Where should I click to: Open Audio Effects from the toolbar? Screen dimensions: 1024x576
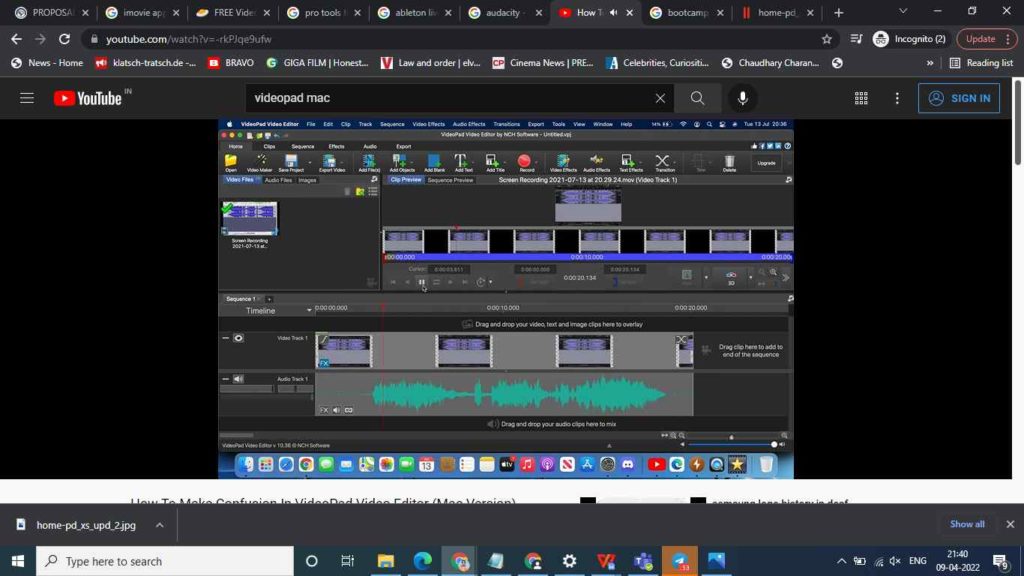596,161
